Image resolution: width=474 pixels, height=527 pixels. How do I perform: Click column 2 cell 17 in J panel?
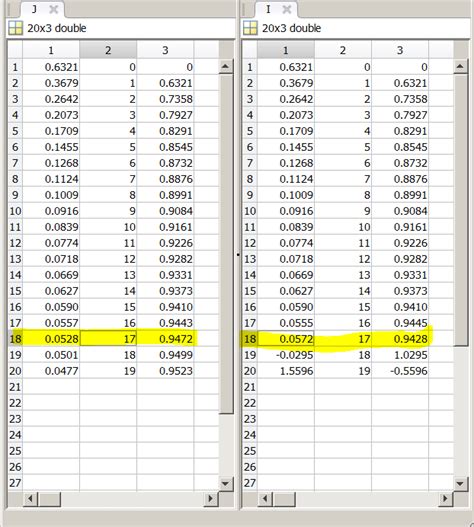pyautogui.click(x=108, y=339)
